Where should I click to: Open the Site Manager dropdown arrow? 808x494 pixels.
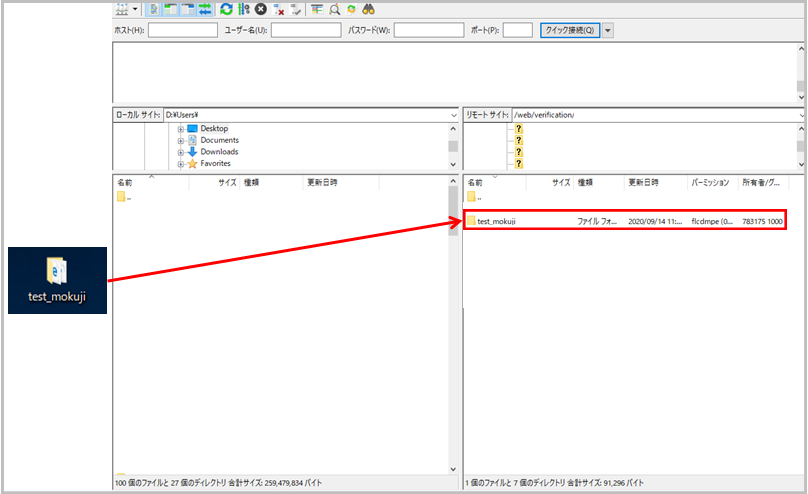[x=136, y=9]
